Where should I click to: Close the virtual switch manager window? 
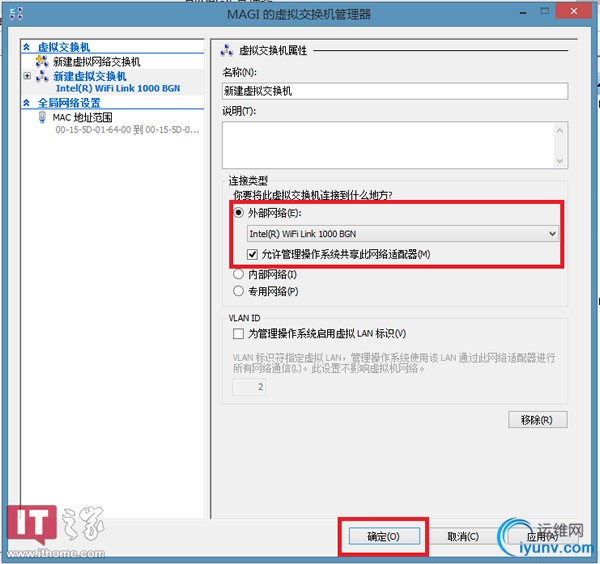574,11
